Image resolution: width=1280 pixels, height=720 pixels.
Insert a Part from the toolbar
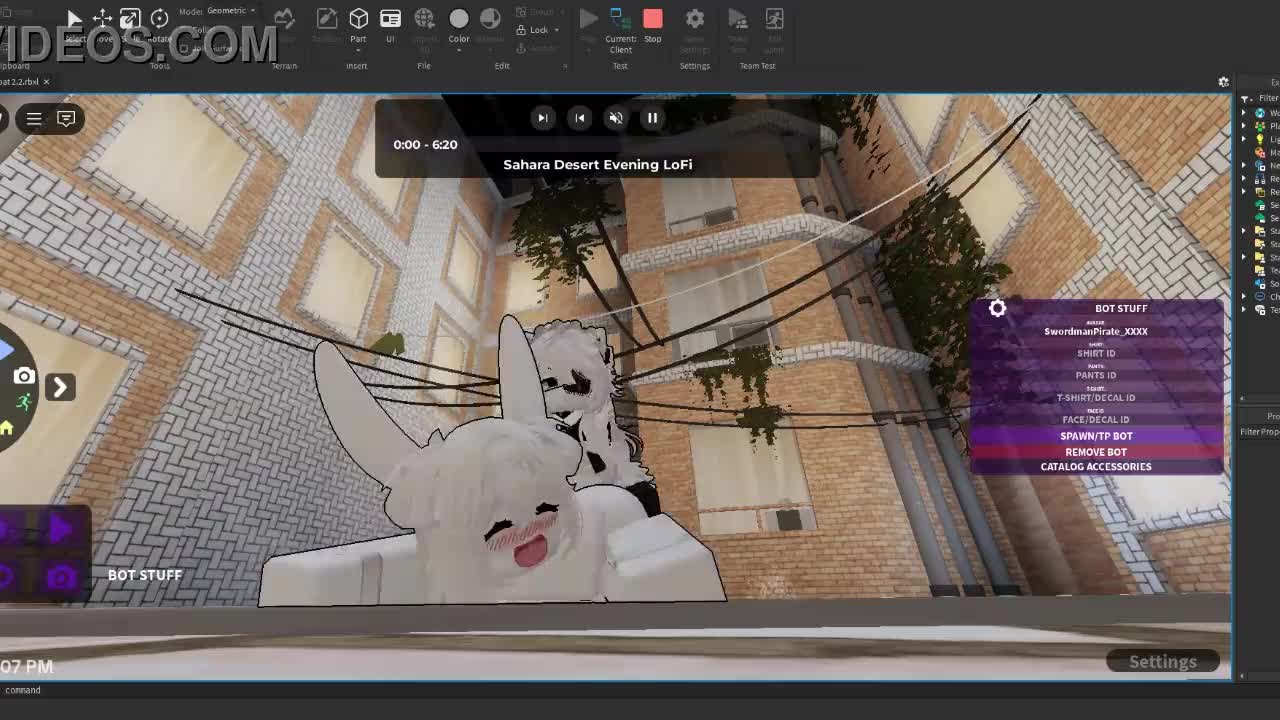[x=358, y=20]
